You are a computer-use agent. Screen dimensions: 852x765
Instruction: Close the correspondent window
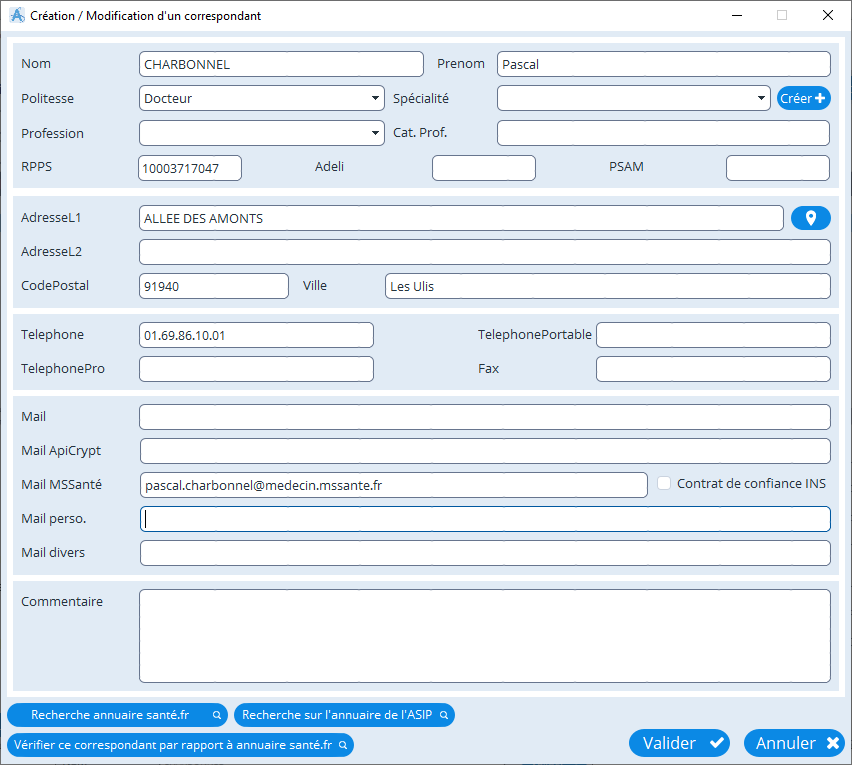[827, 15]
